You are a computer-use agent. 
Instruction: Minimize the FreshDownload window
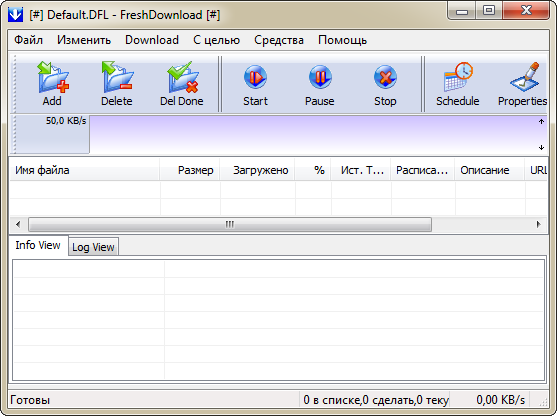point(461,11)
